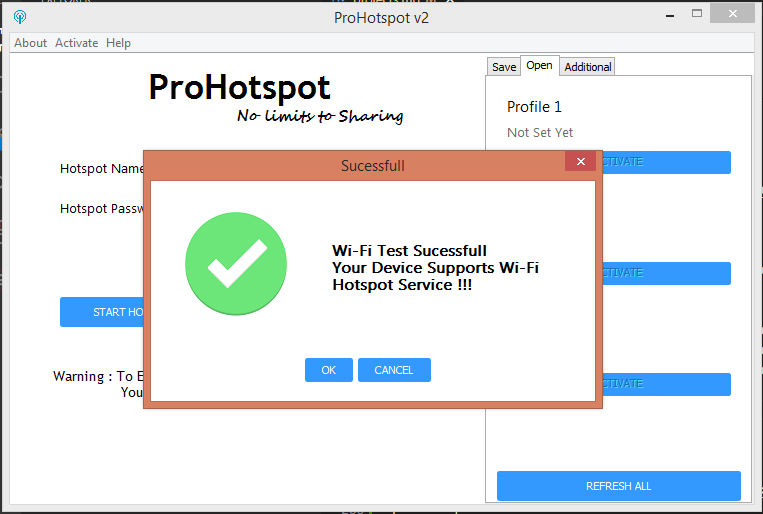Maximize the ProHotspot v2 window
The height and width of the screenshot is (514, 763).
697,14
